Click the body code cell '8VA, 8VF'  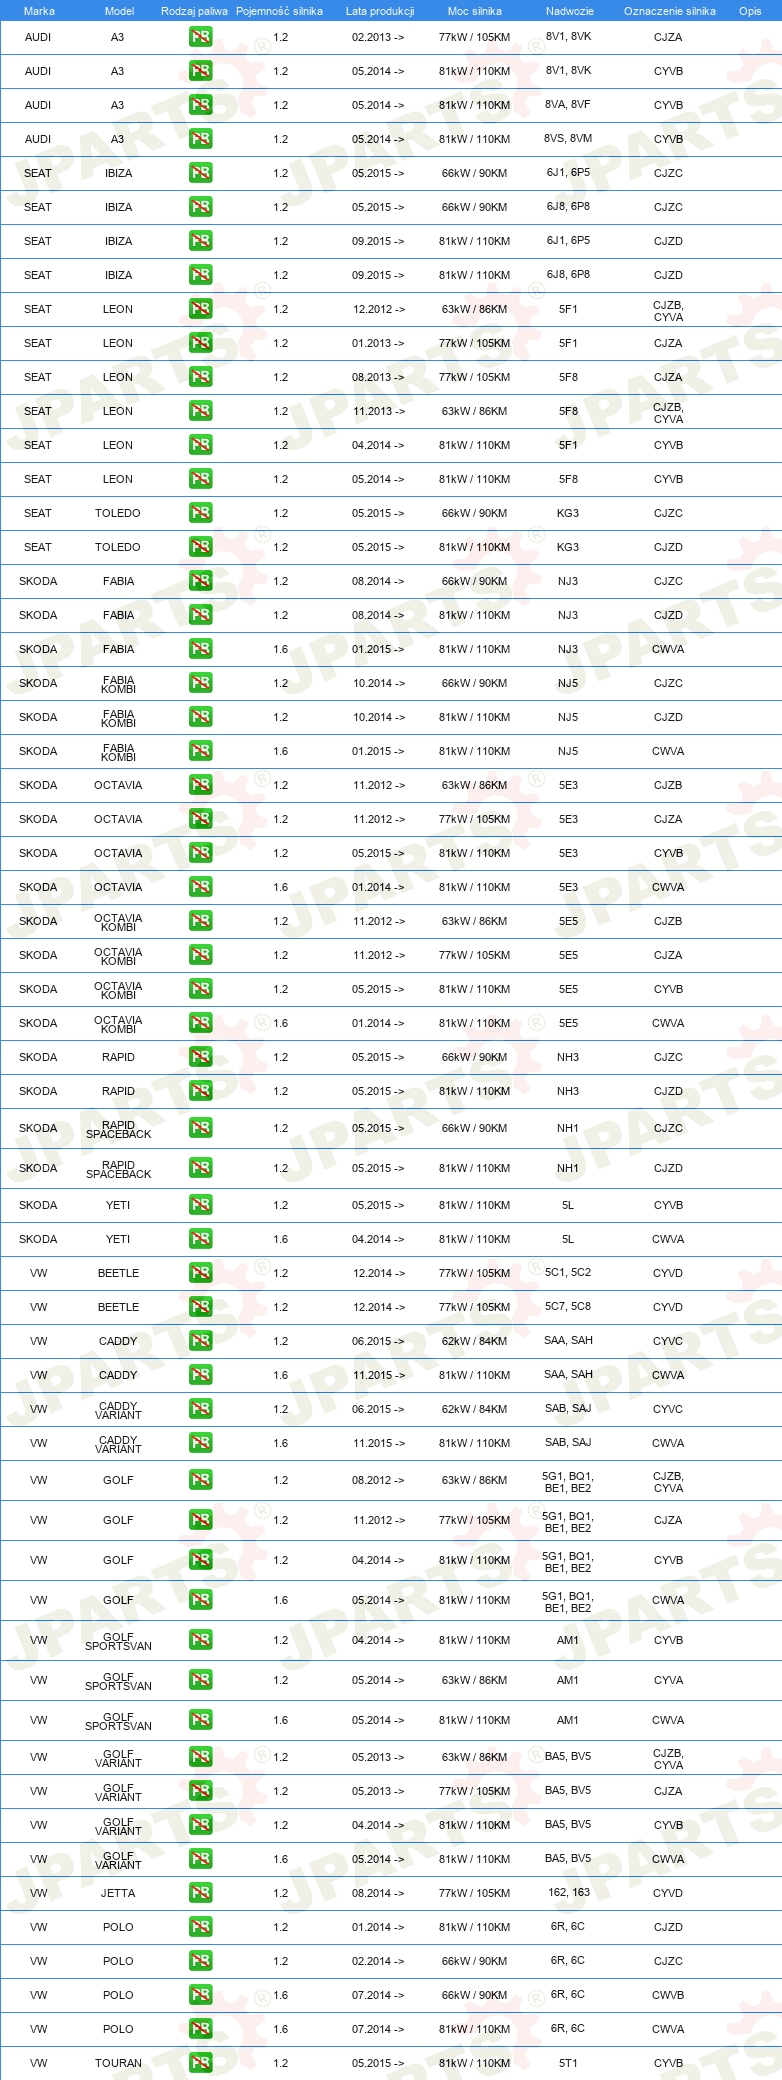[568, 105]
